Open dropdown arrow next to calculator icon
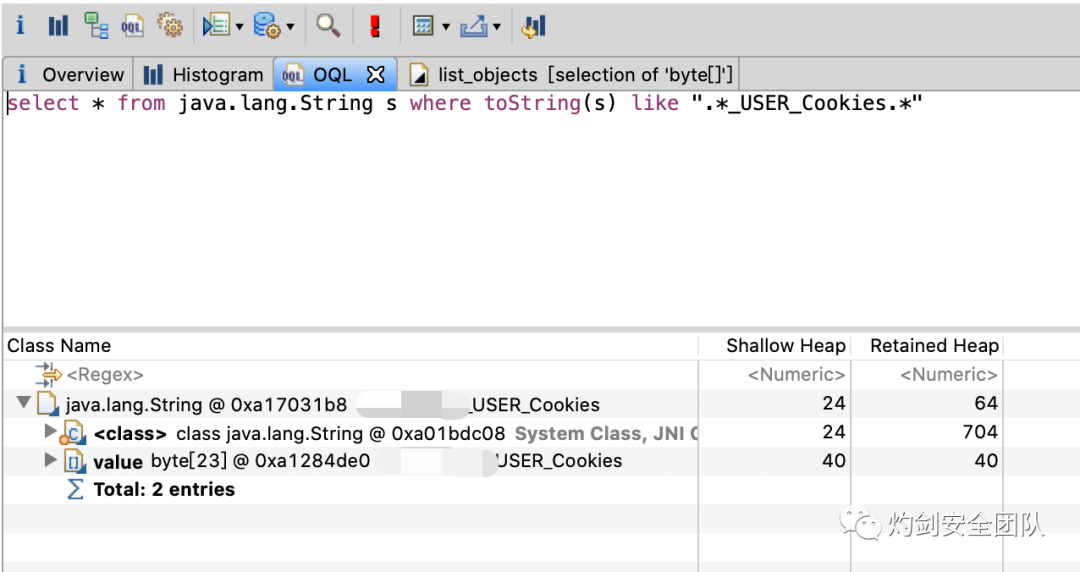 click(x=446, y=27)
